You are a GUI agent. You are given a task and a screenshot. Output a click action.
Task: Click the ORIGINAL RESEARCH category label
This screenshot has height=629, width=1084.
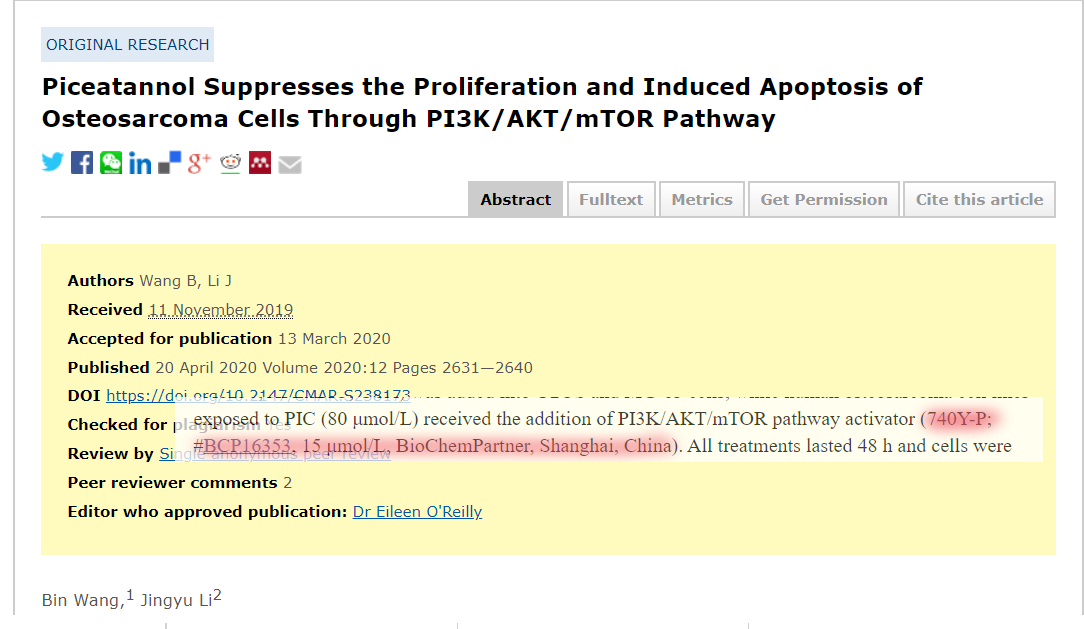click(127, 44)
